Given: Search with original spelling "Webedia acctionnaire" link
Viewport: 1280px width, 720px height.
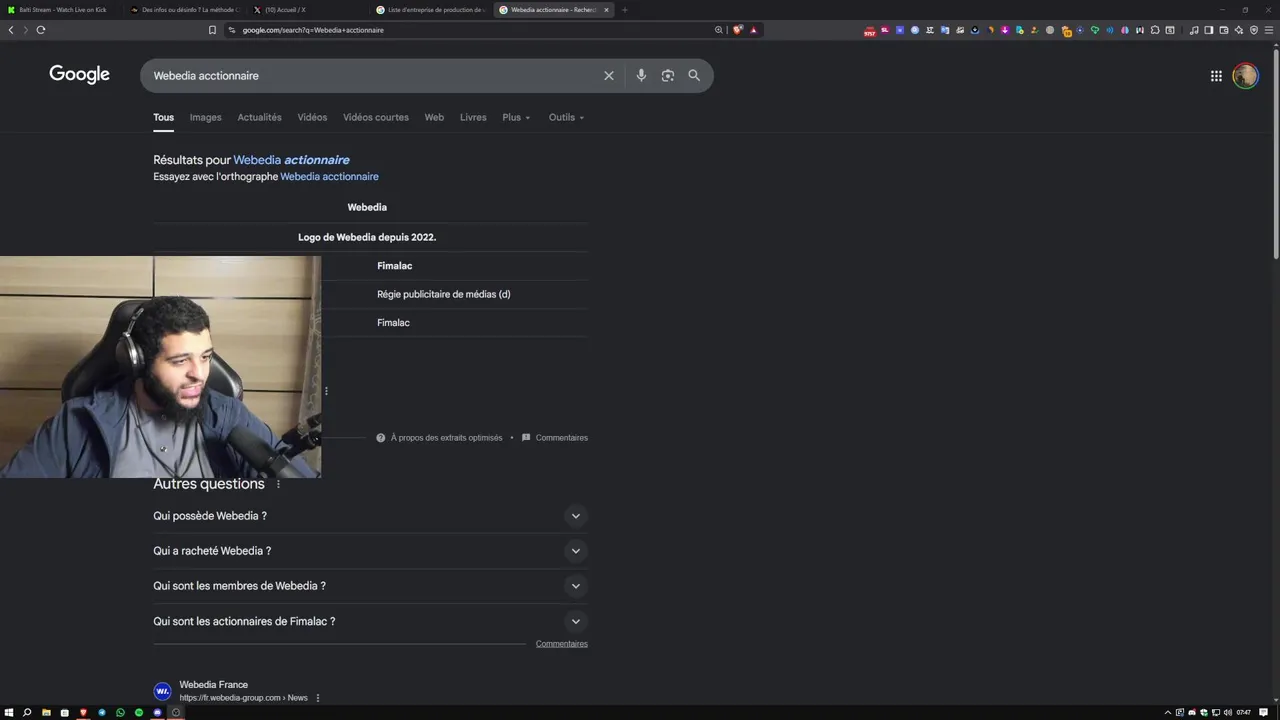Looking at the screenshot, I should click(329, 177).
